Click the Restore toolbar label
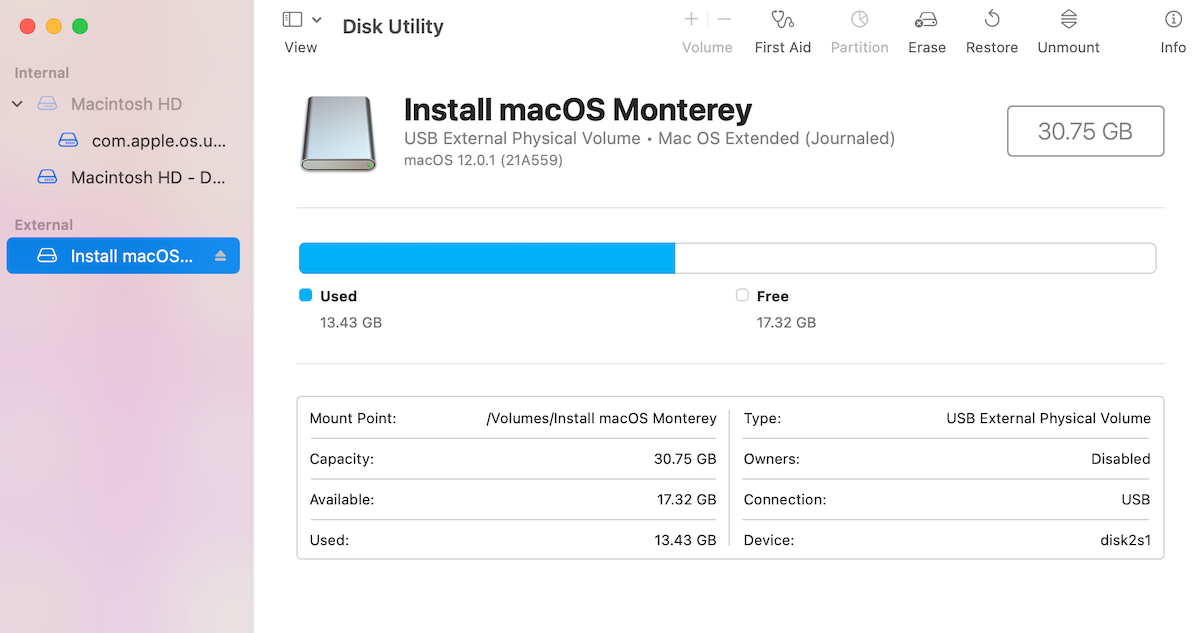1200x633 pixels. coord(992,47)
